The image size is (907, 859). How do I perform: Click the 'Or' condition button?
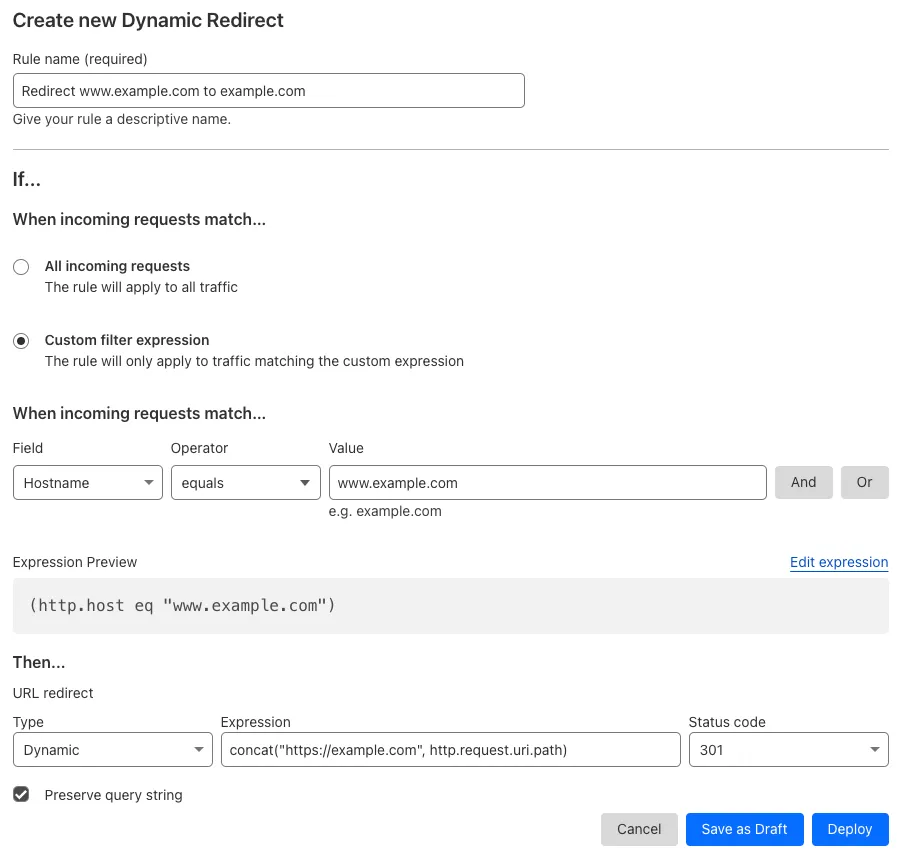click(864, 482)
